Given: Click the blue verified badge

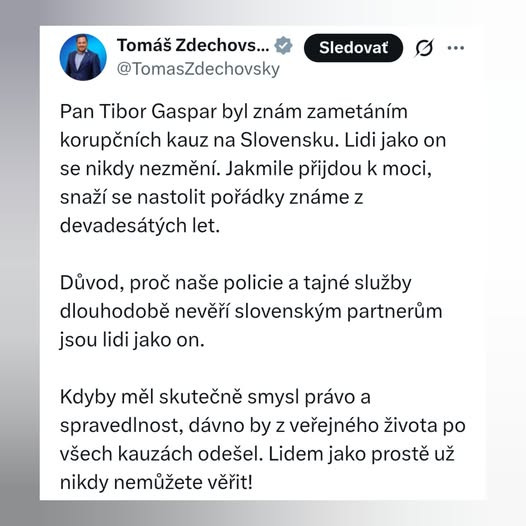Looking at the screenshot, I should pos(283,45).
